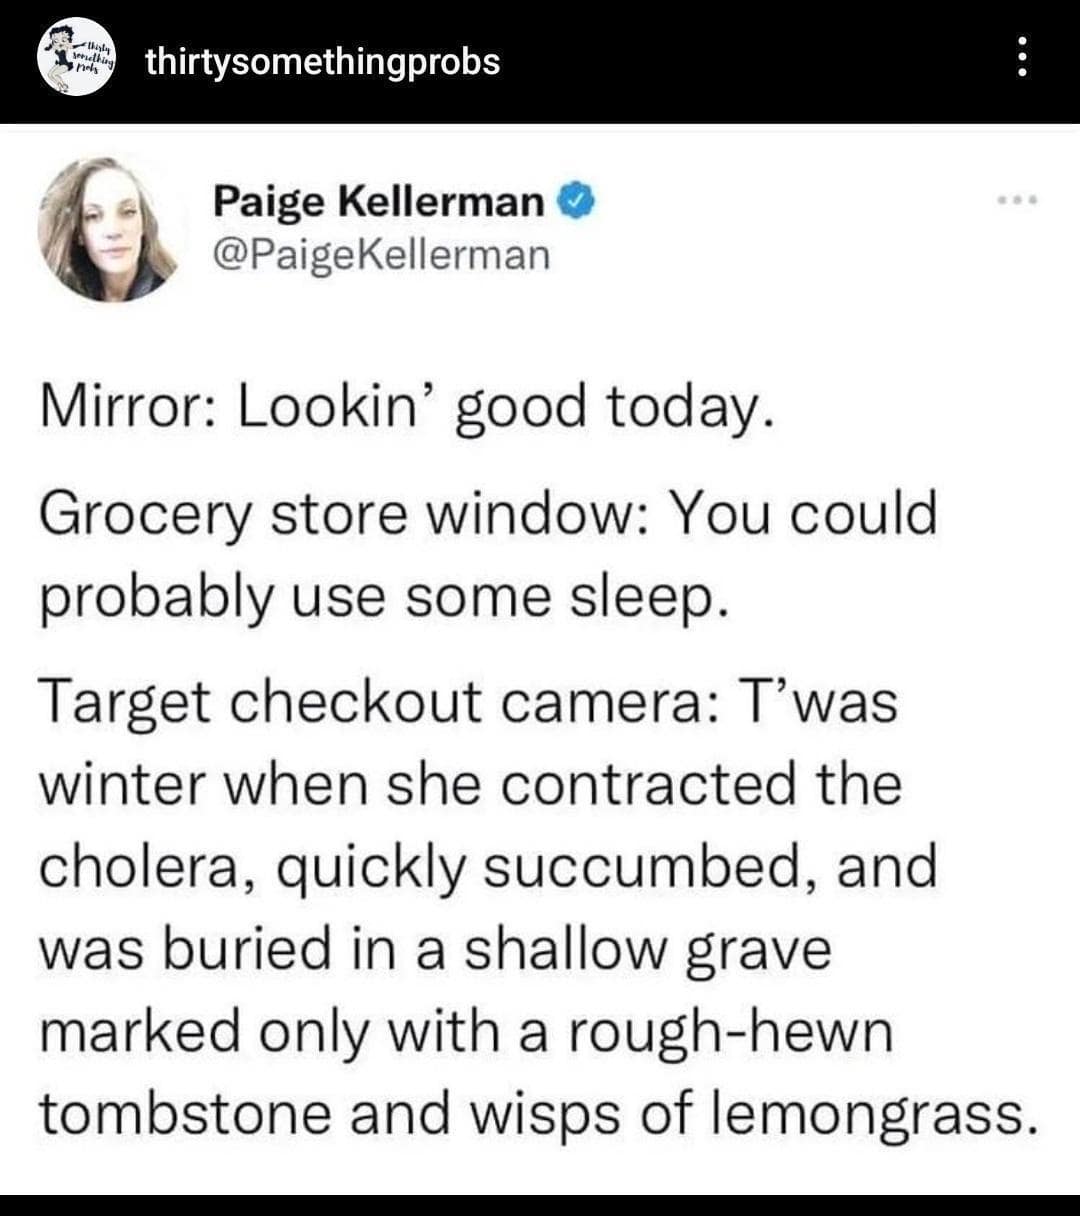This screenshot has width=1080, height=1216.
Task: Select the "probably use some sleep." line
Action: (x=379, y=597)
